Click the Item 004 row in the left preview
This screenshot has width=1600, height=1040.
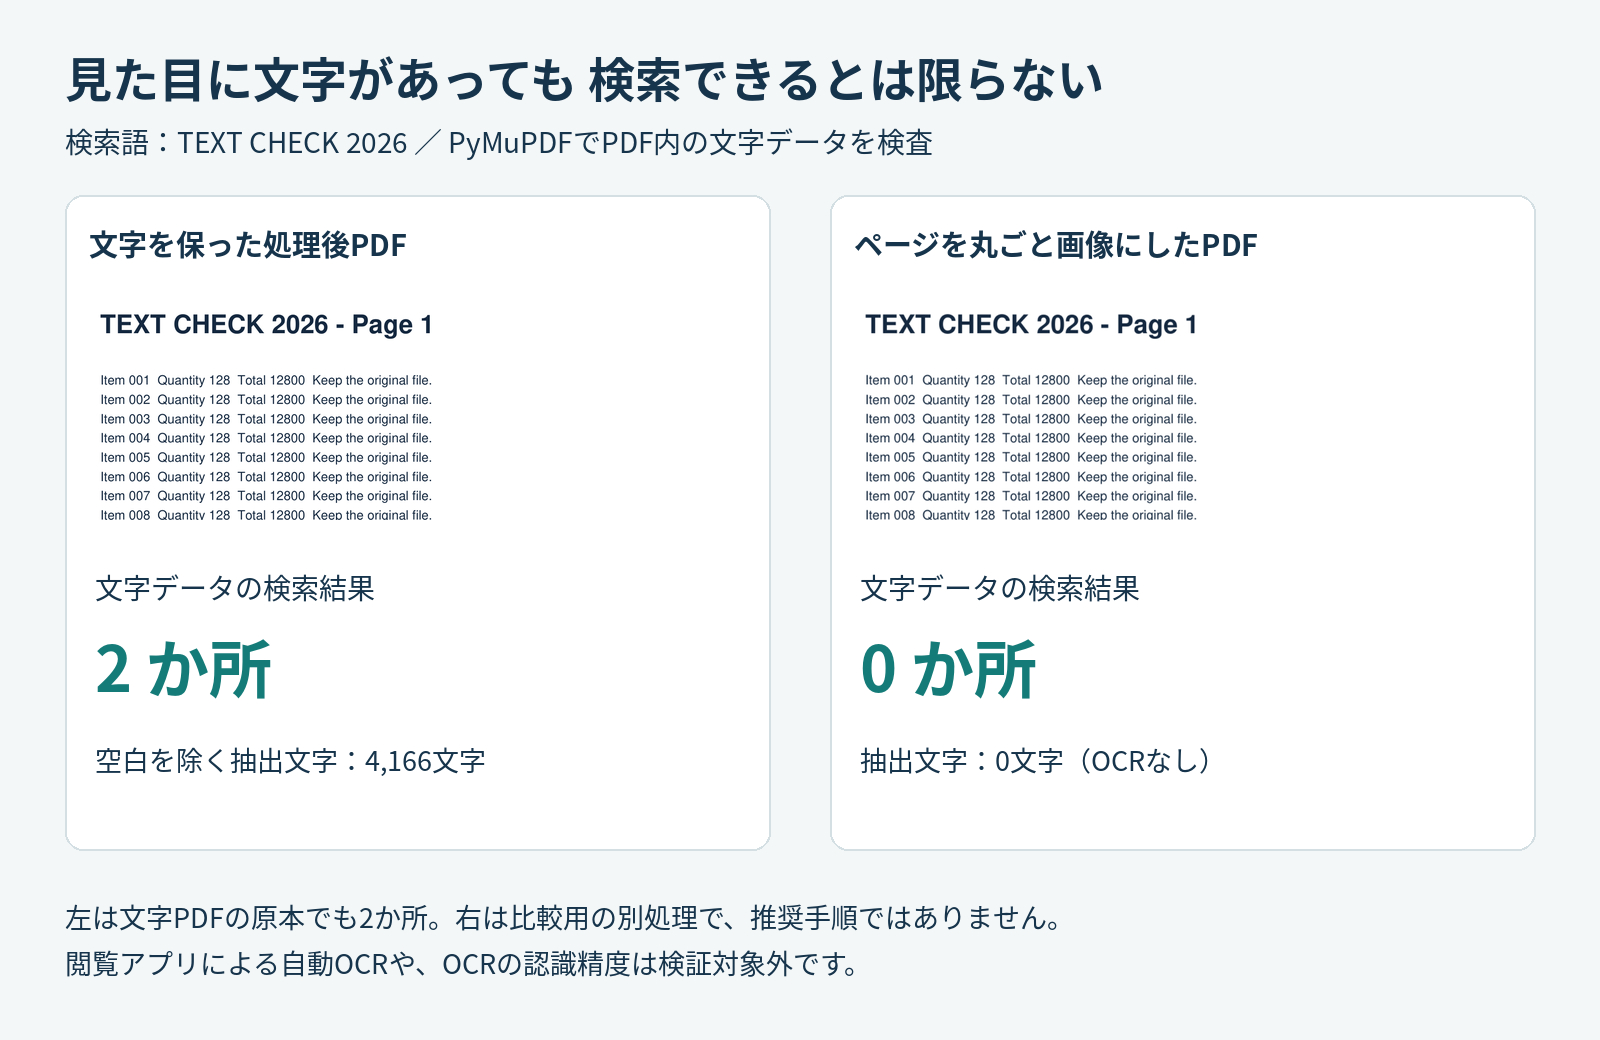pos(266,438)
